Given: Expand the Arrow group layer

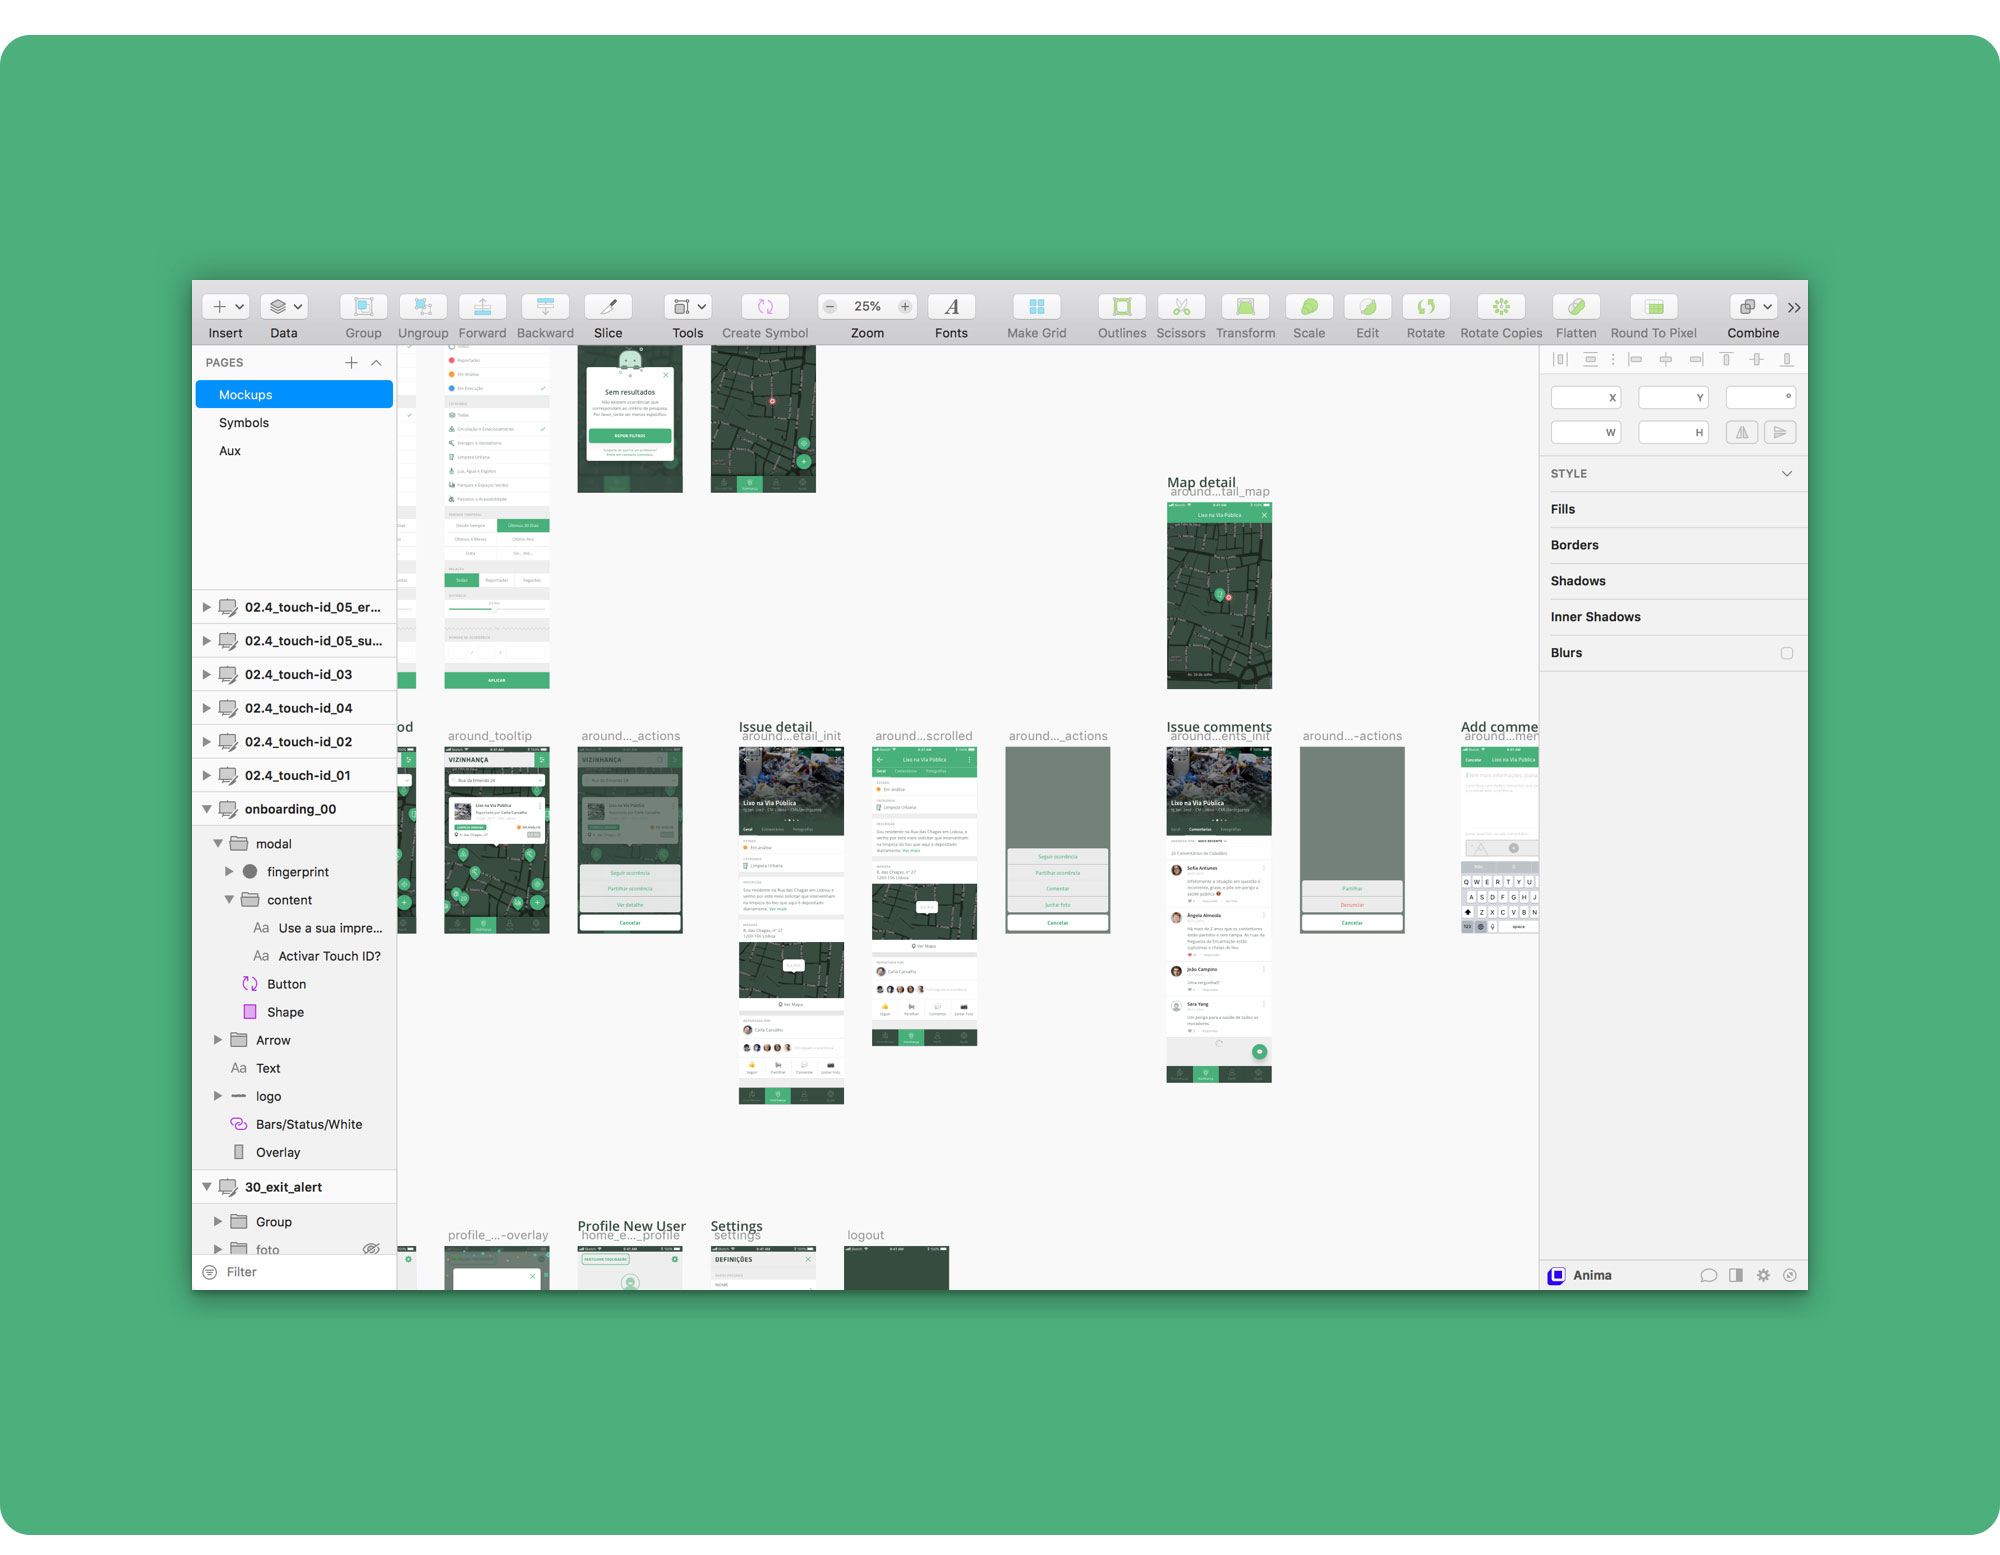Looking at the screenshot, I should click(x=218, y=1040).
